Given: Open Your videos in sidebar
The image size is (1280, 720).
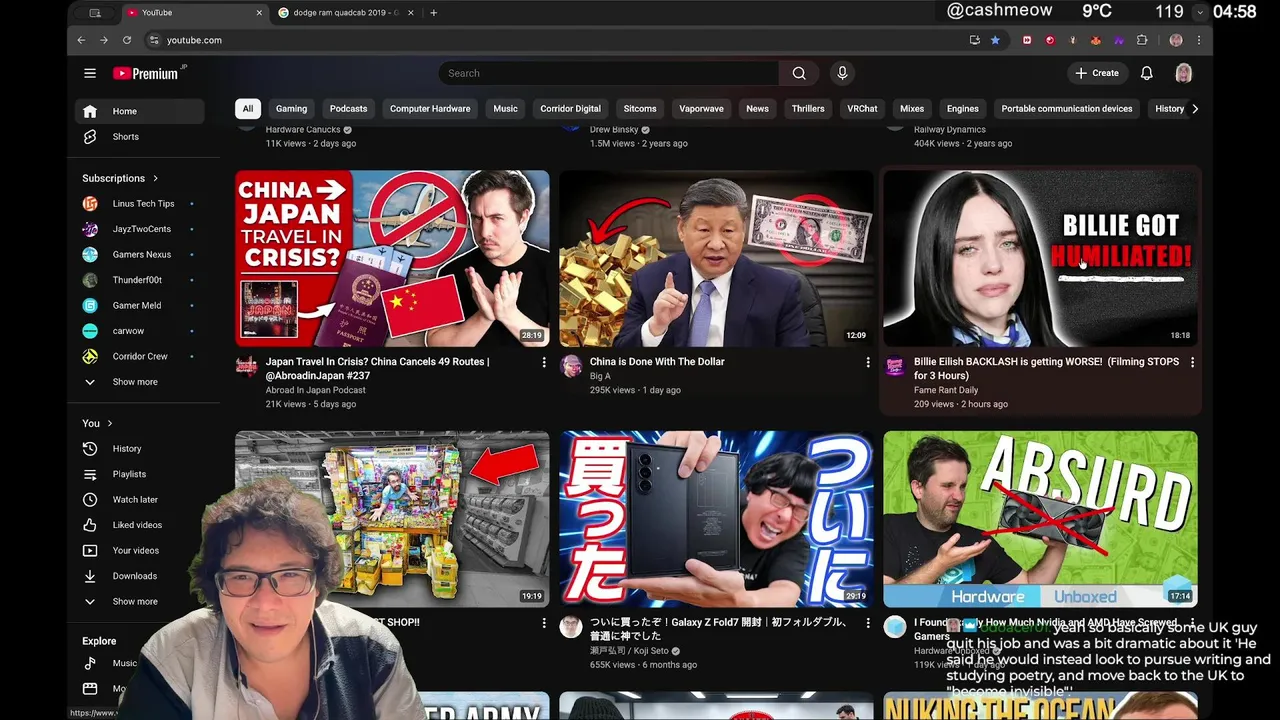Looking at the screenshot, I should coord(139,551).
